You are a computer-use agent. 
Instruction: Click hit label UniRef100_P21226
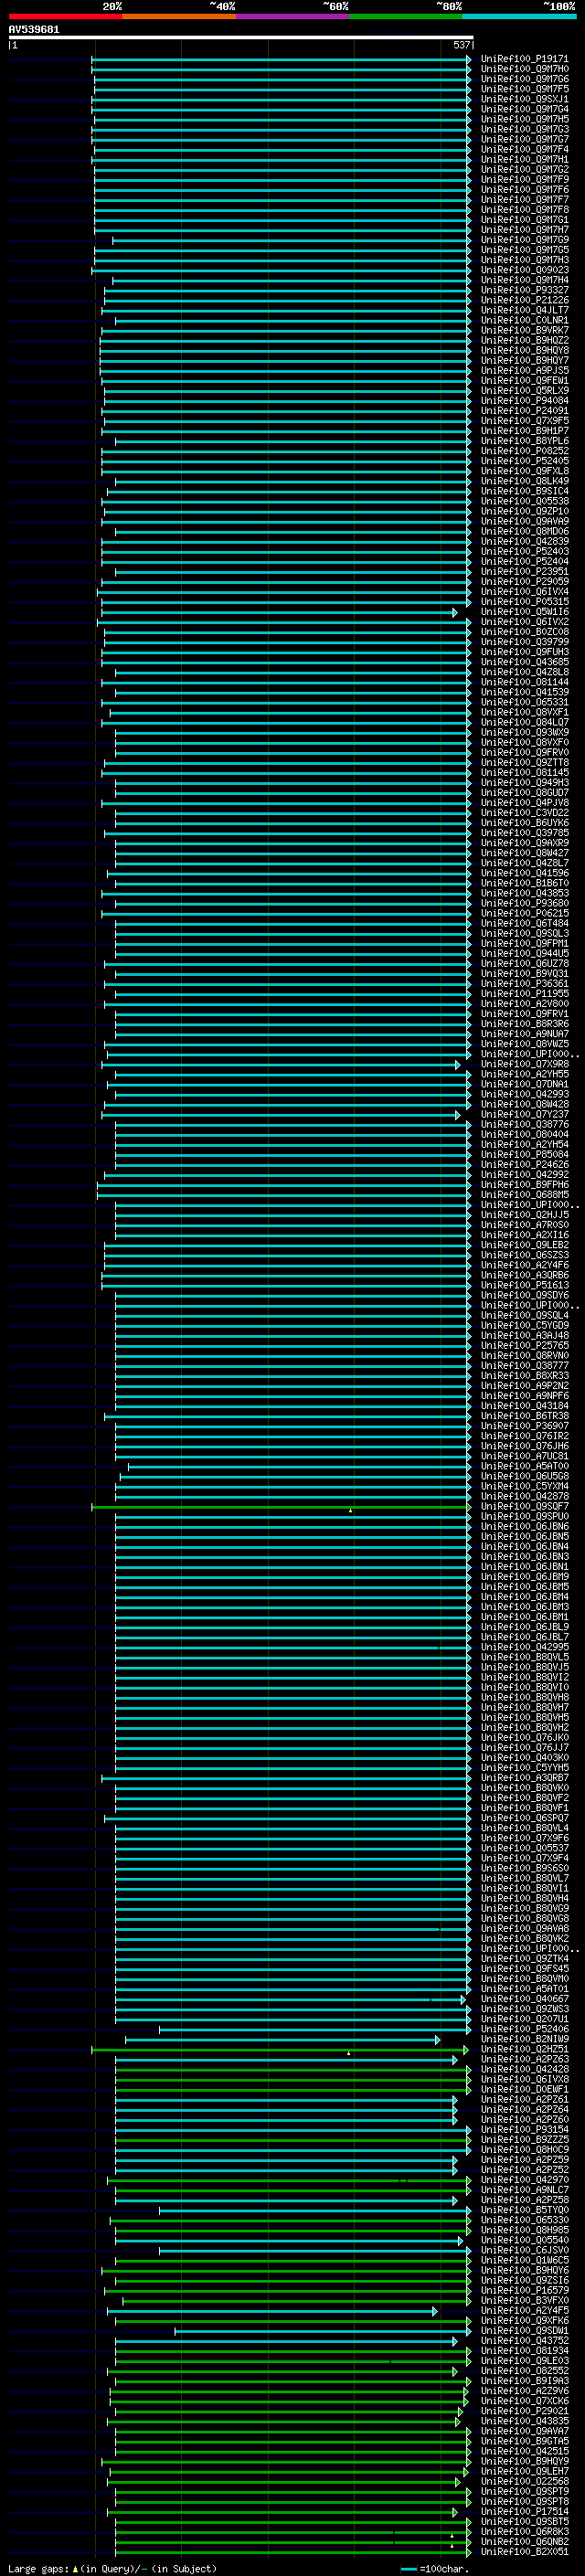click(x=525, y=300)
